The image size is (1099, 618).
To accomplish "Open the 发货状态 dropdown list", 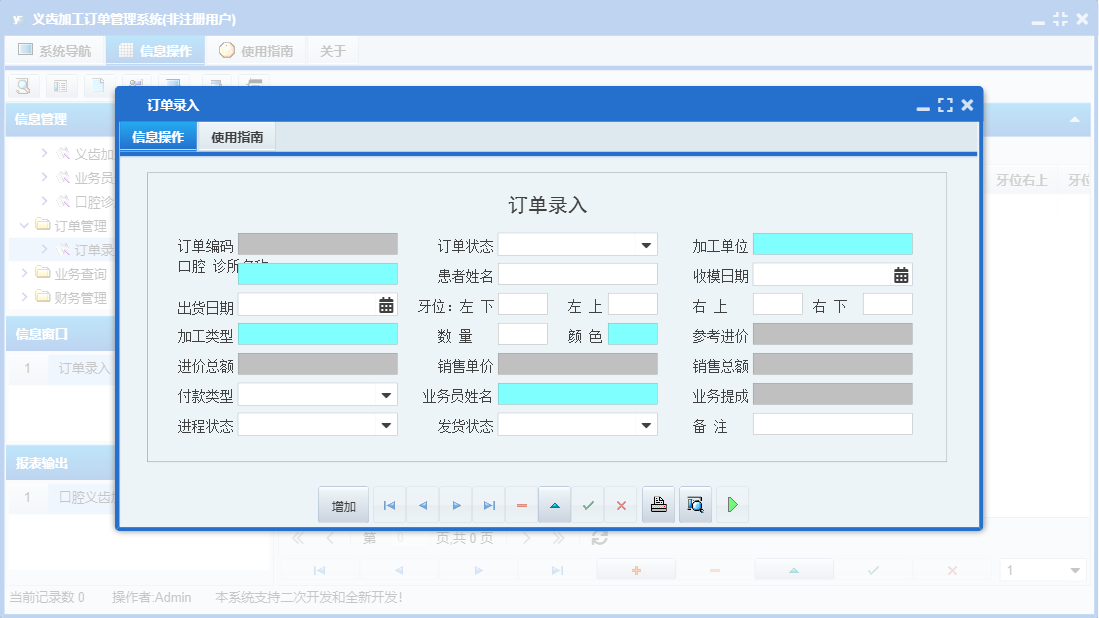I will (x=646, y=424).
